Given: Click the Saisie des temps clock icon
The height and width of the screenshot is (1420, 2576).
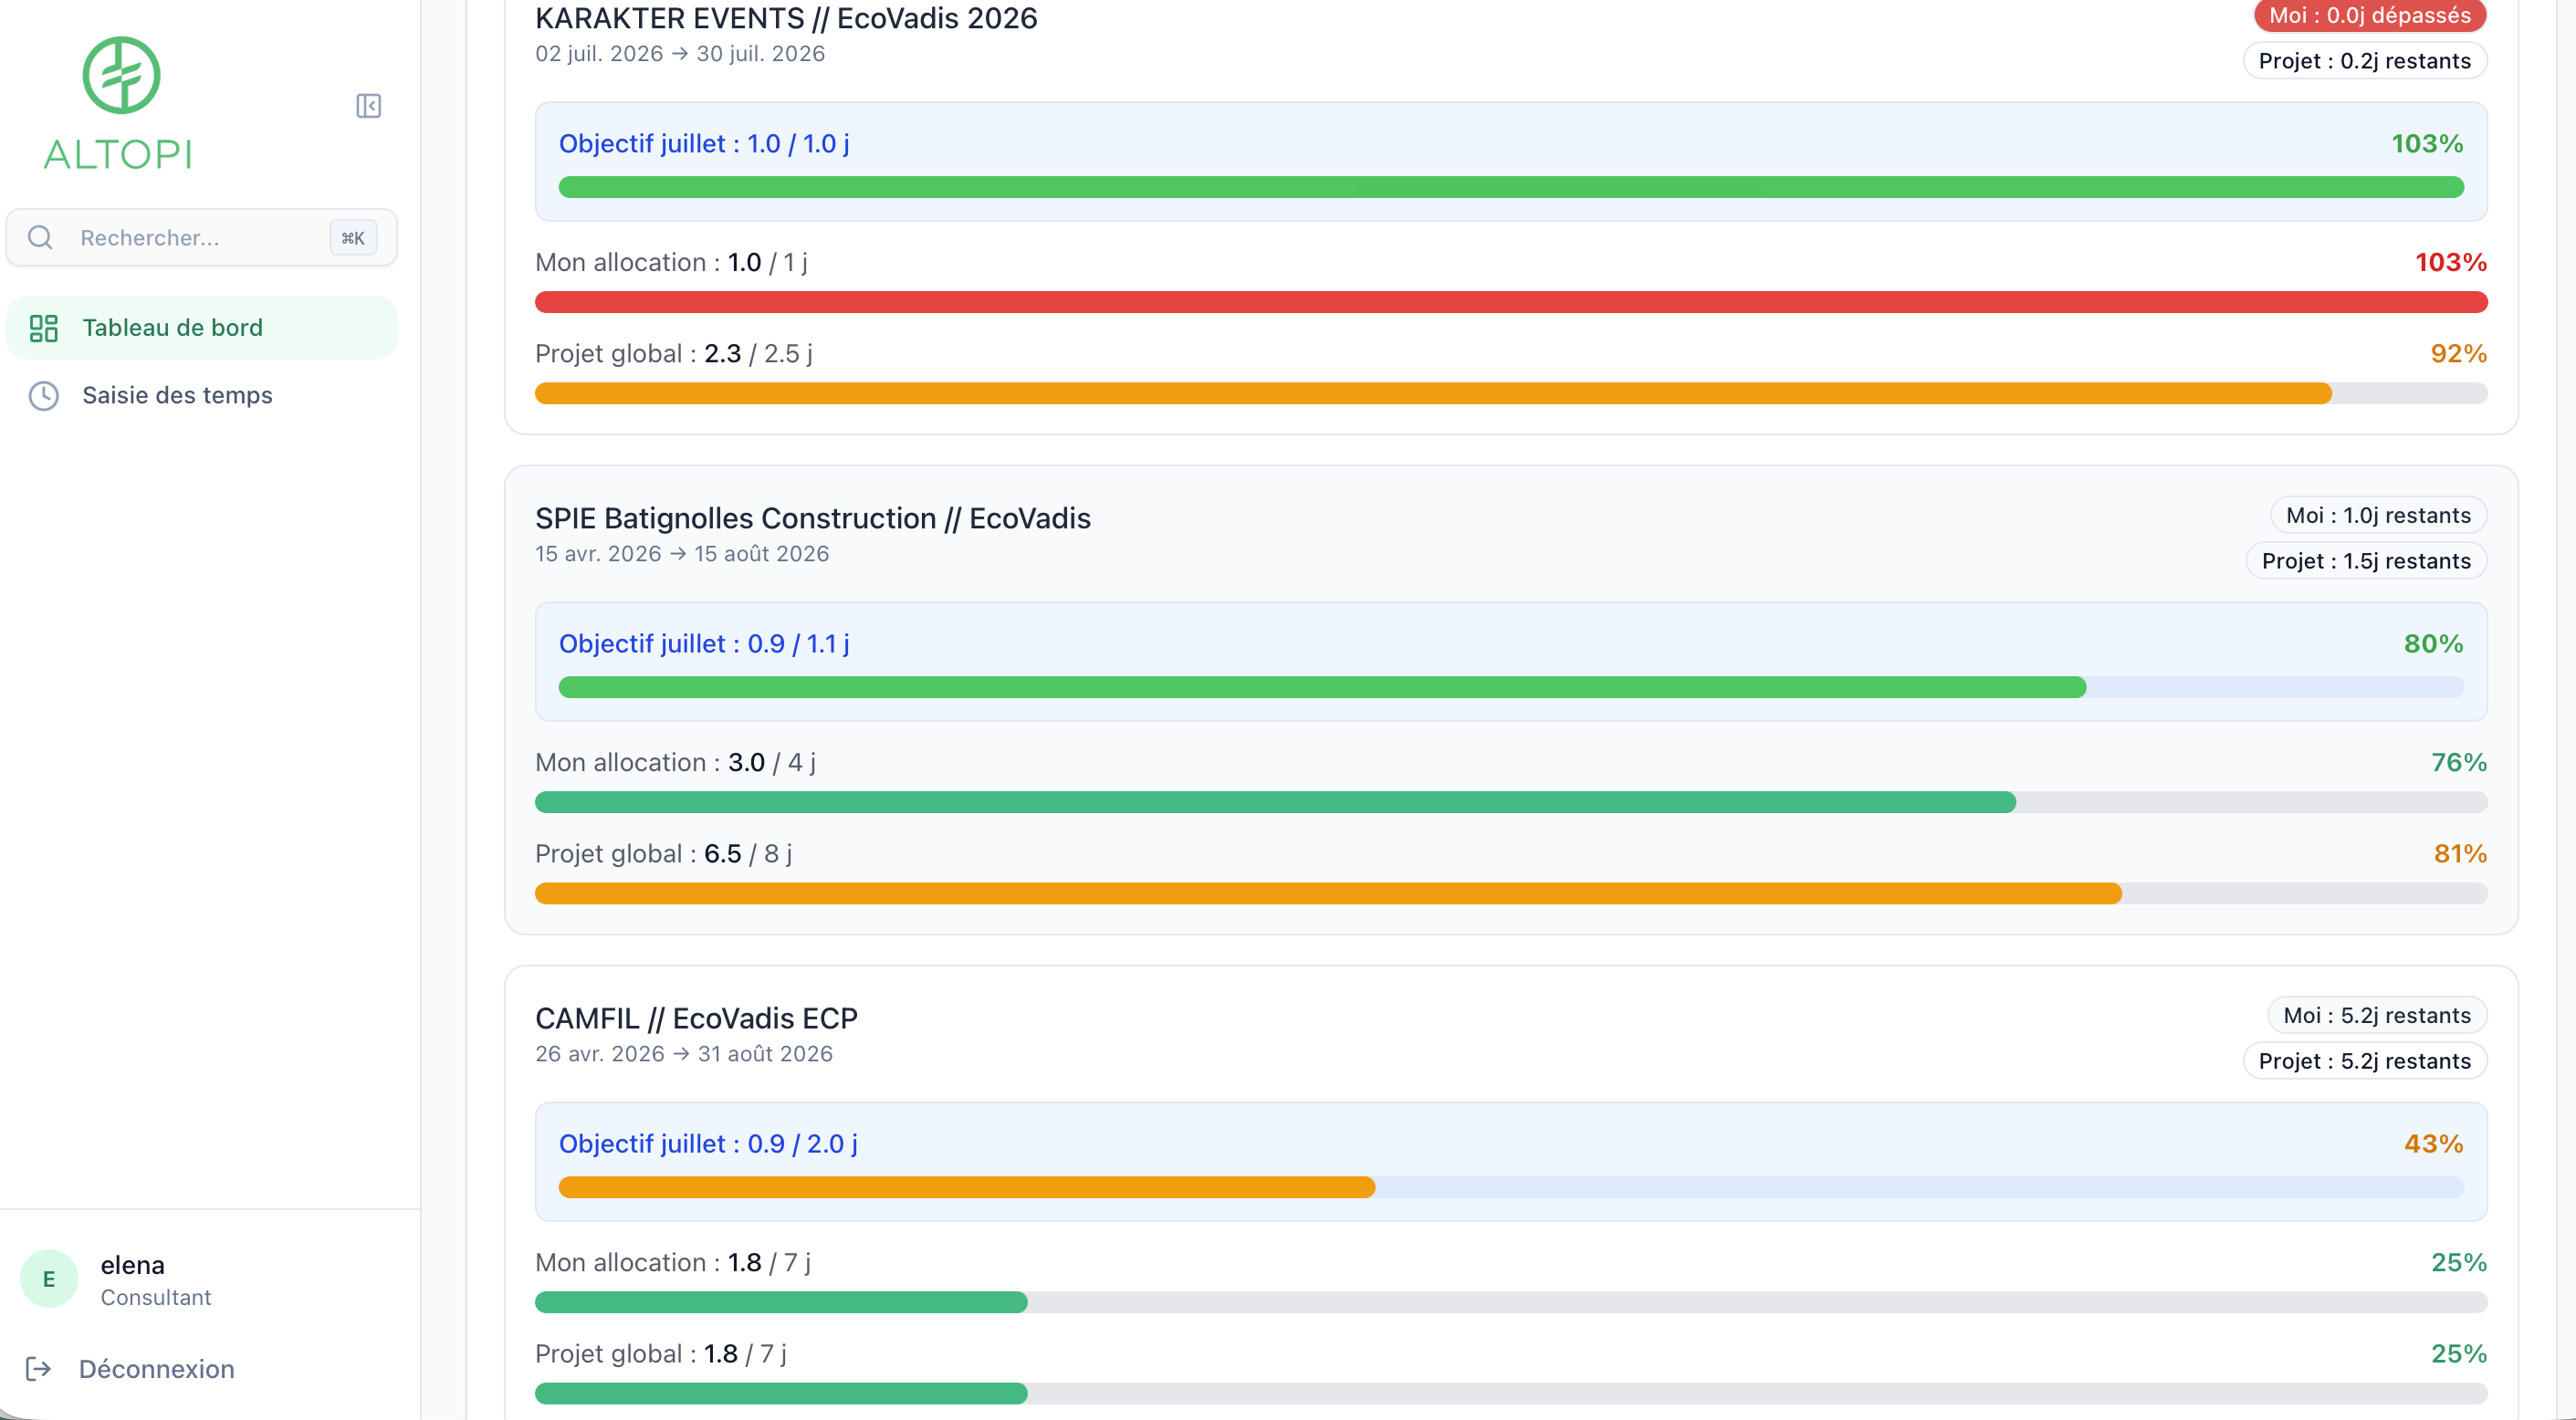Looking at the screenshot, I should (44, 396).
